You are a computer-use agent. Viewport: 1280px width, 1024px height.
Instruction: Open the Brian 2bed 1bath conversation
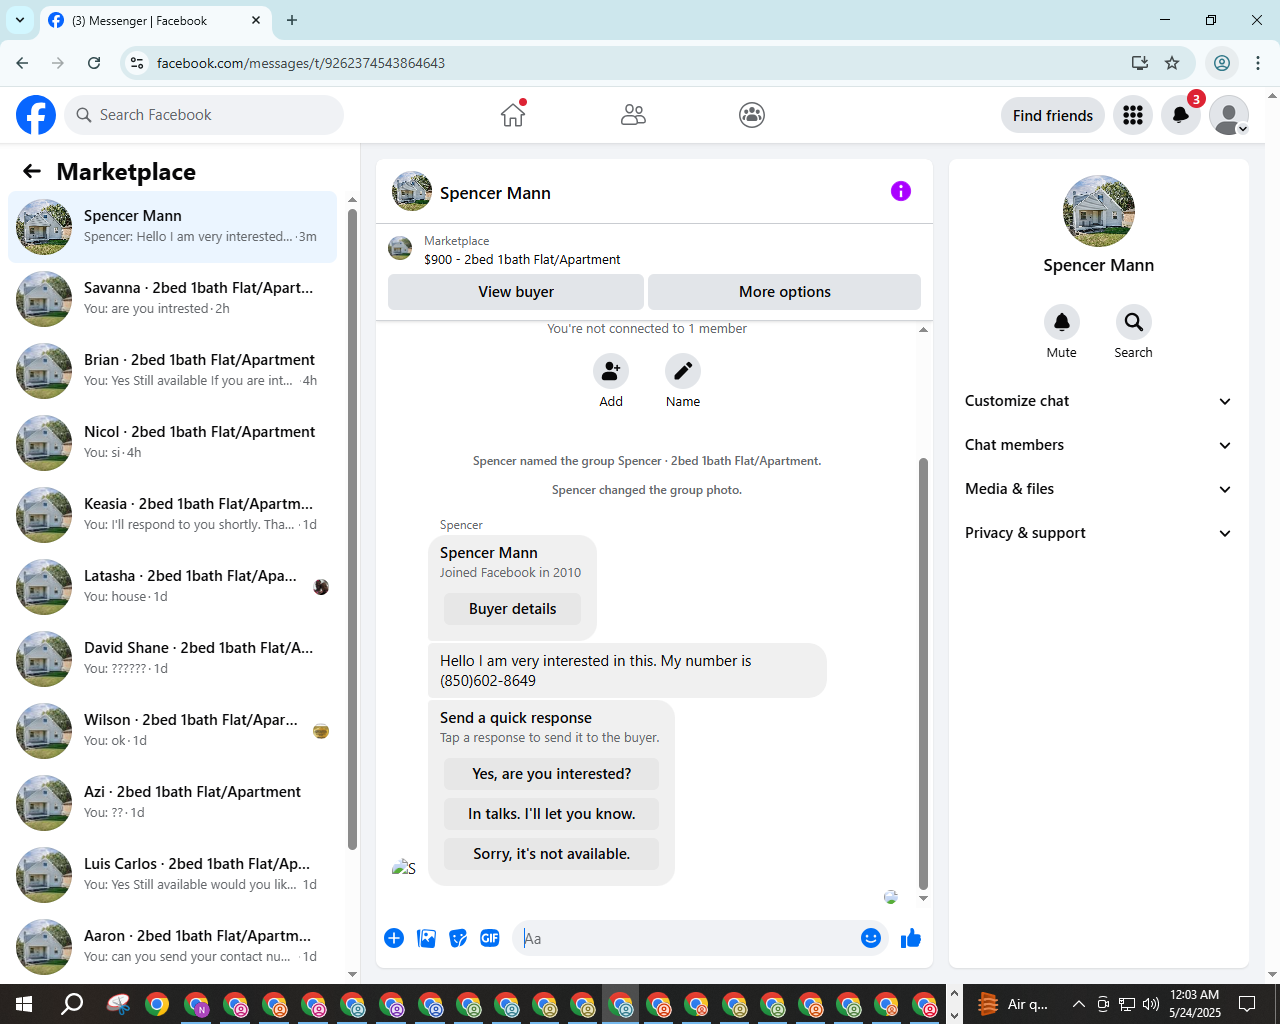tap(172, 371)
